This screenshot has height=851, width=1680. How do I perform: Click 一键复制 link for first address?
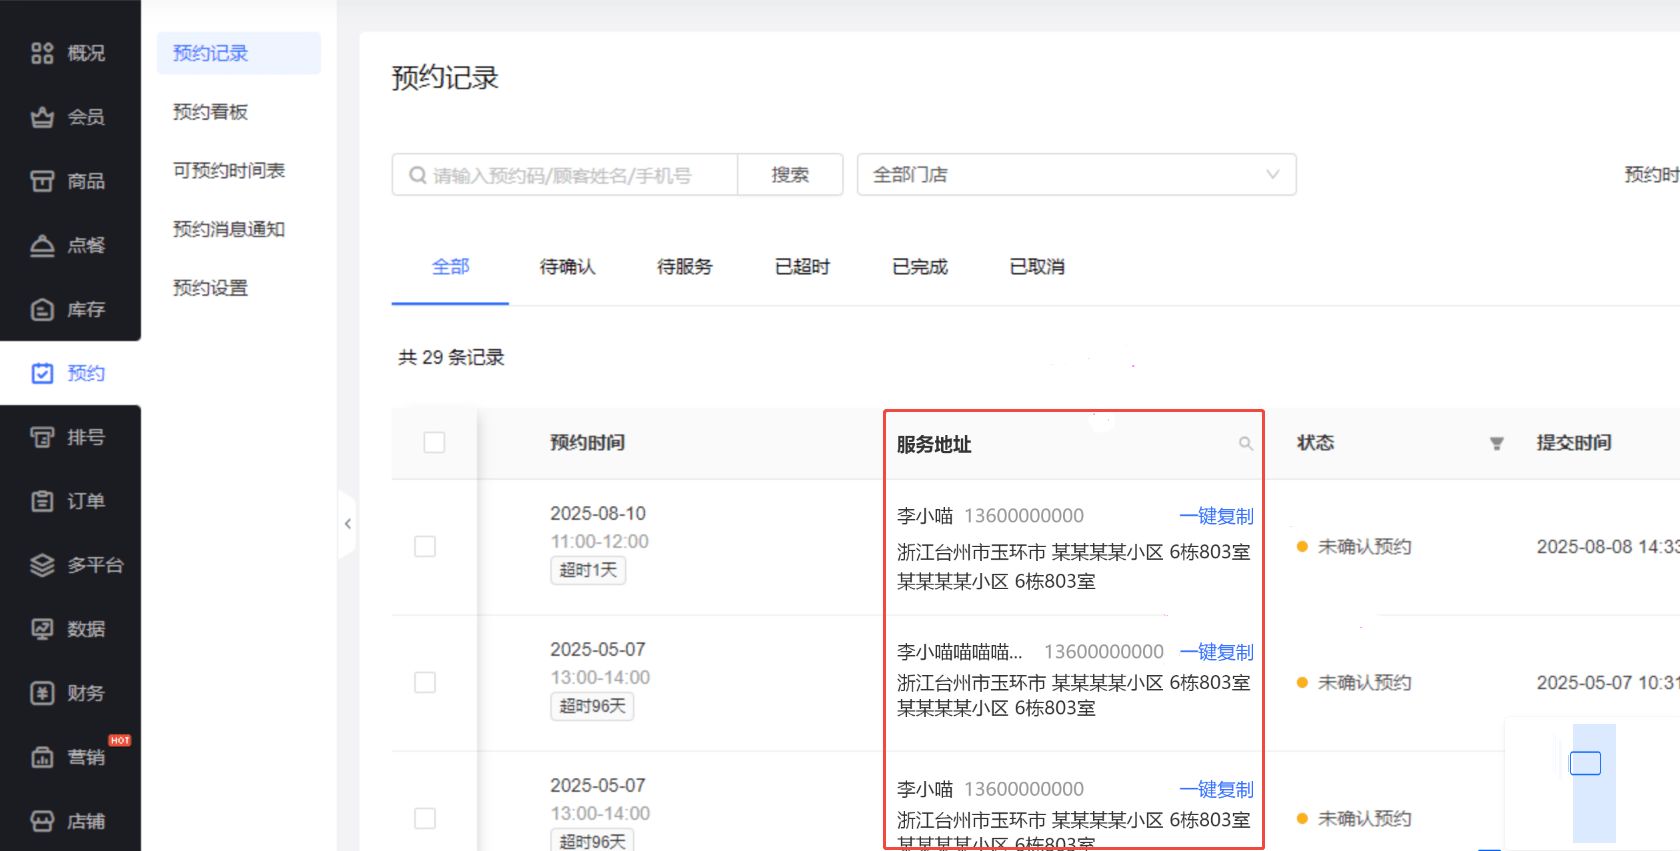1216,516
